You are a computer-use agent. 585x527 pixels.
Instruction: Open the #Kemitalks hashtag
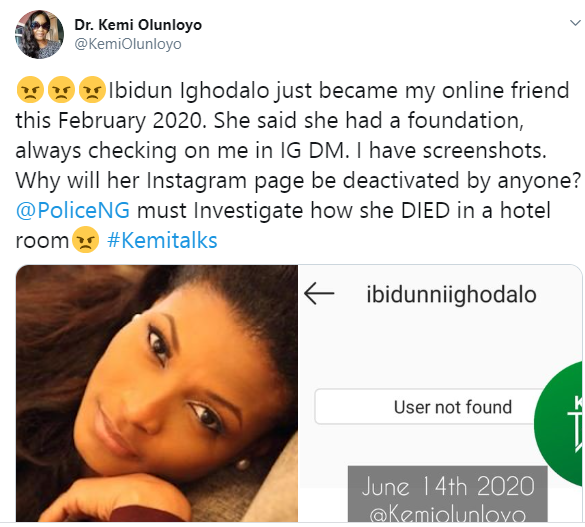pos(162,241)
